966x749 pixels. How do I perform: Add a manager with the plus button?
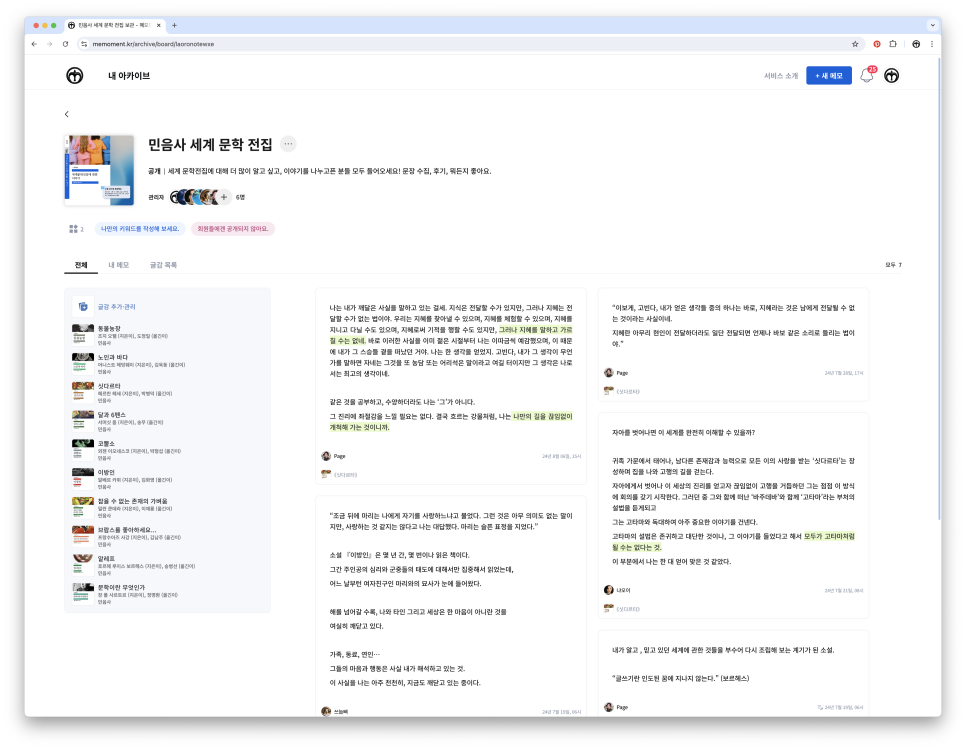[x=224, y=197]
